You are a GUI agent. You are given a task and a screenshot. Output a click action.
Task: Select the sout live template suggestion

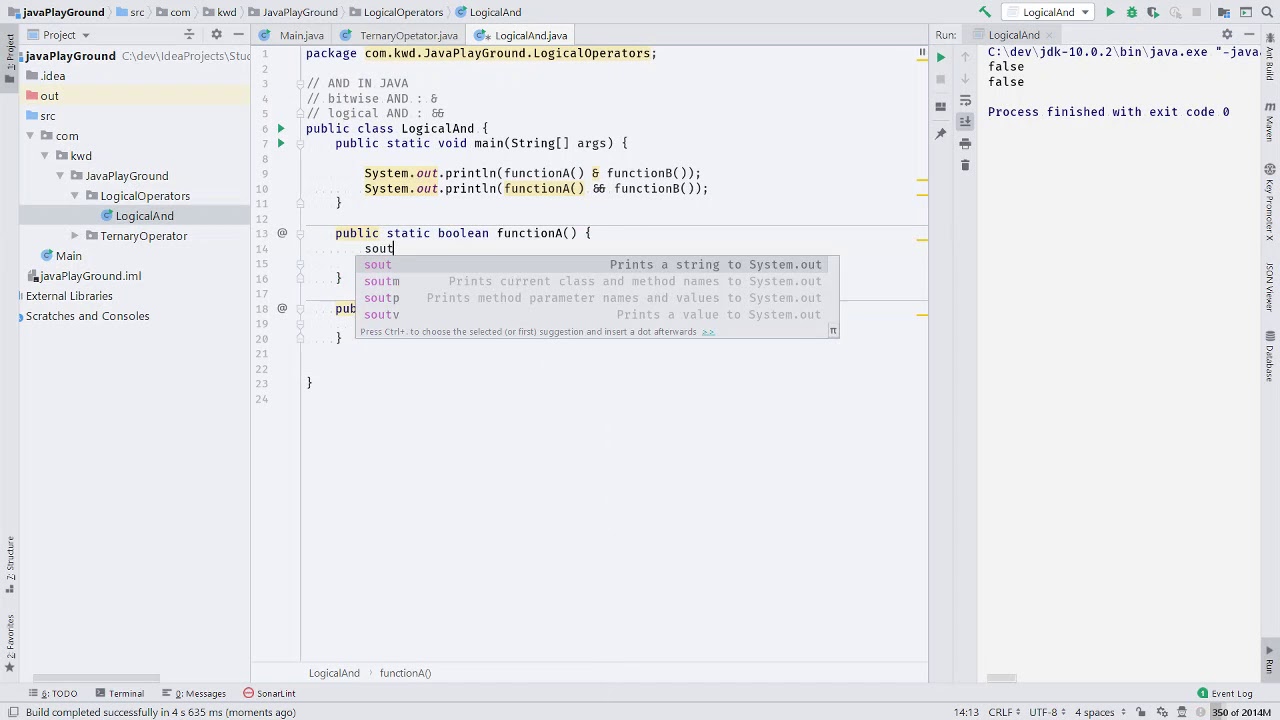point(597,265)
